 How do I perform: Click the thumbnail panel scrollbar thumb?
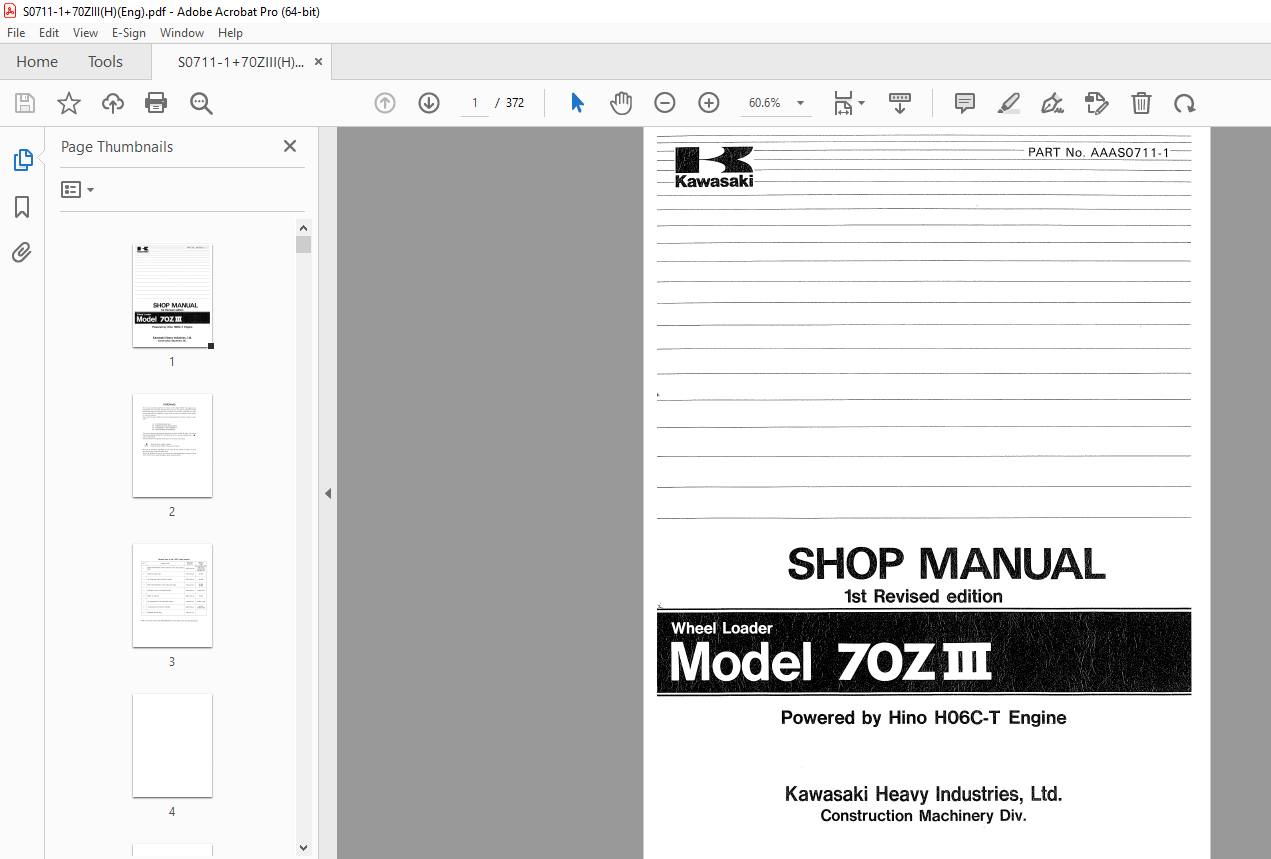(x=304, y=244)
